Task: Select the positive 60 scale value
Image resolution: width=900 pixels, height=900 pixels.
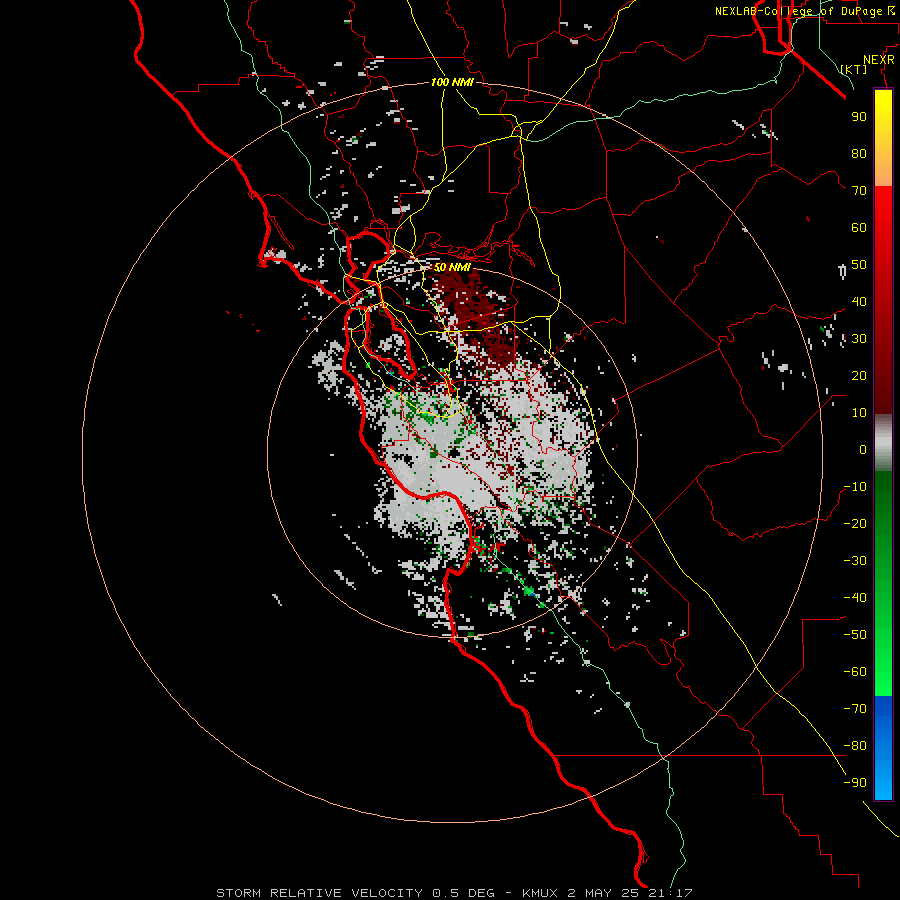Action: click(x=859, y=227)
